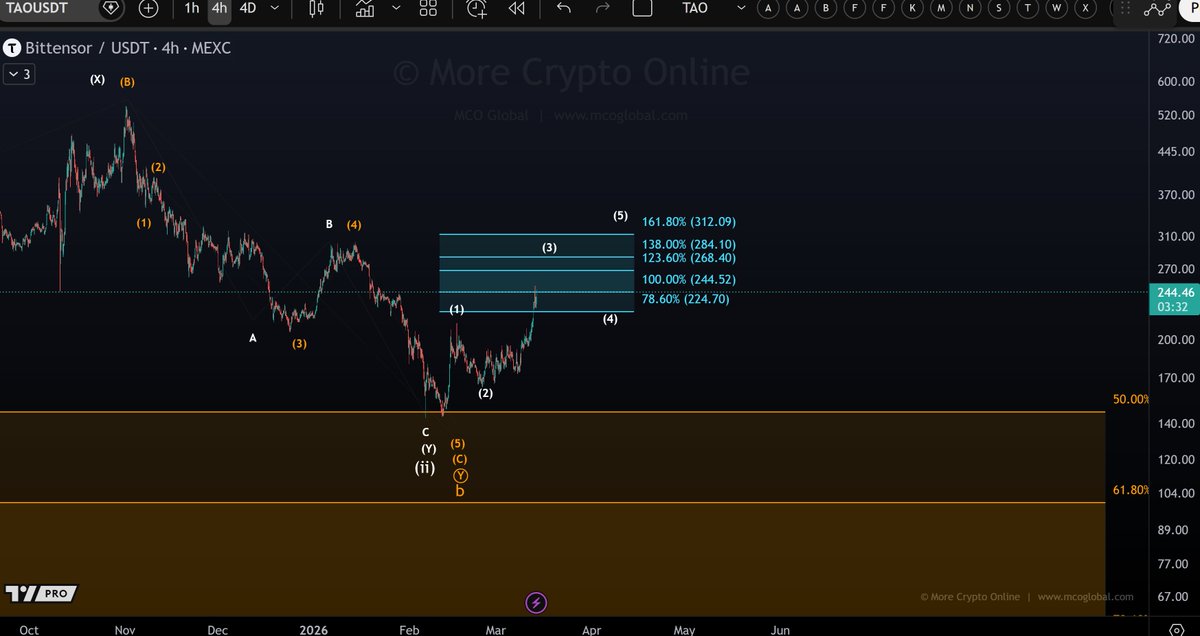Choose the N circled shortcut in toolbar

[x=971, y=8]
